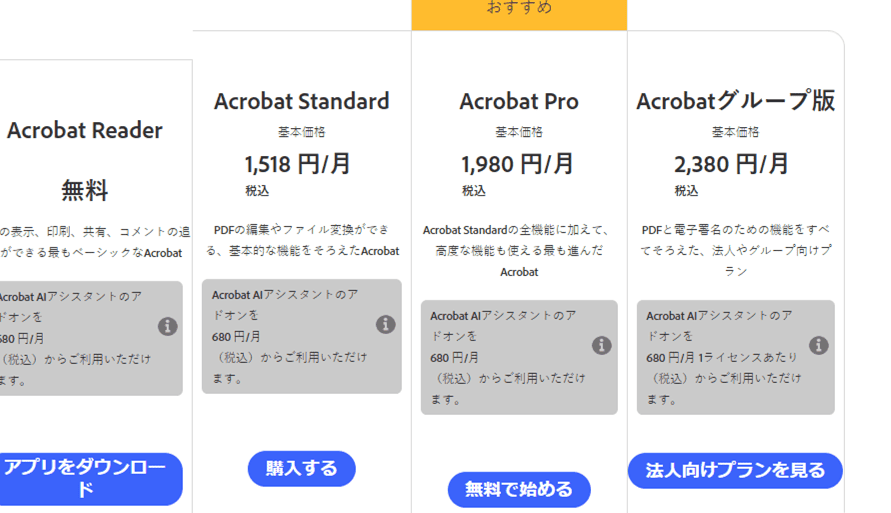Click the info icon in Acrobat Pro add-on box

602,345
